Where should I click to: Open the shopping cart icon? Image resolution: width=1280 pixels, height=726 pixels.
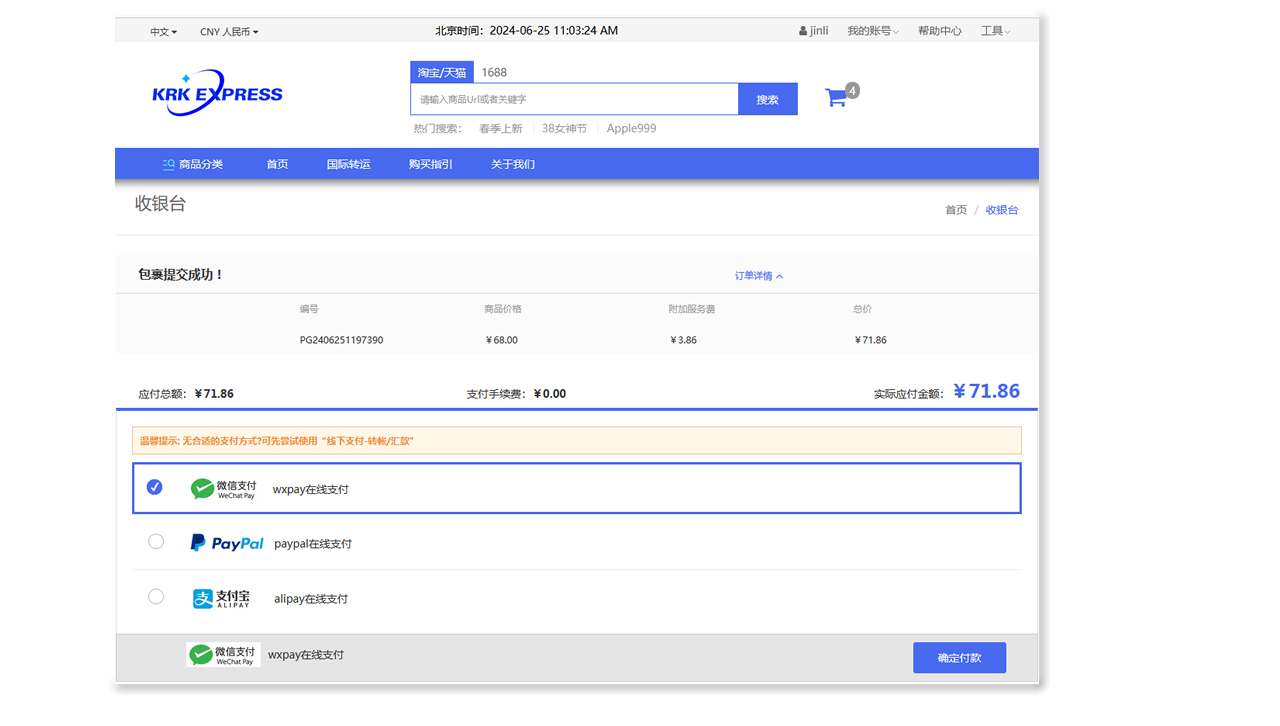(835, 97)
